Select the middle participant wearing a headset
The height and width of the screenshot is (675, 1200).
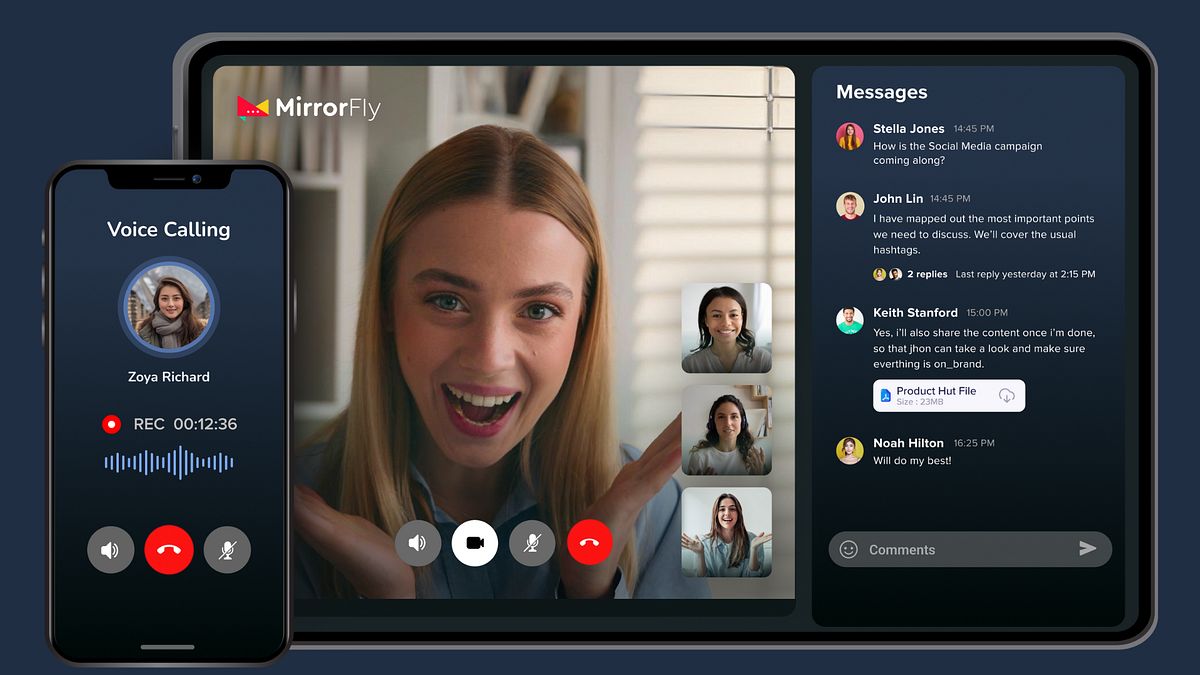726,430
